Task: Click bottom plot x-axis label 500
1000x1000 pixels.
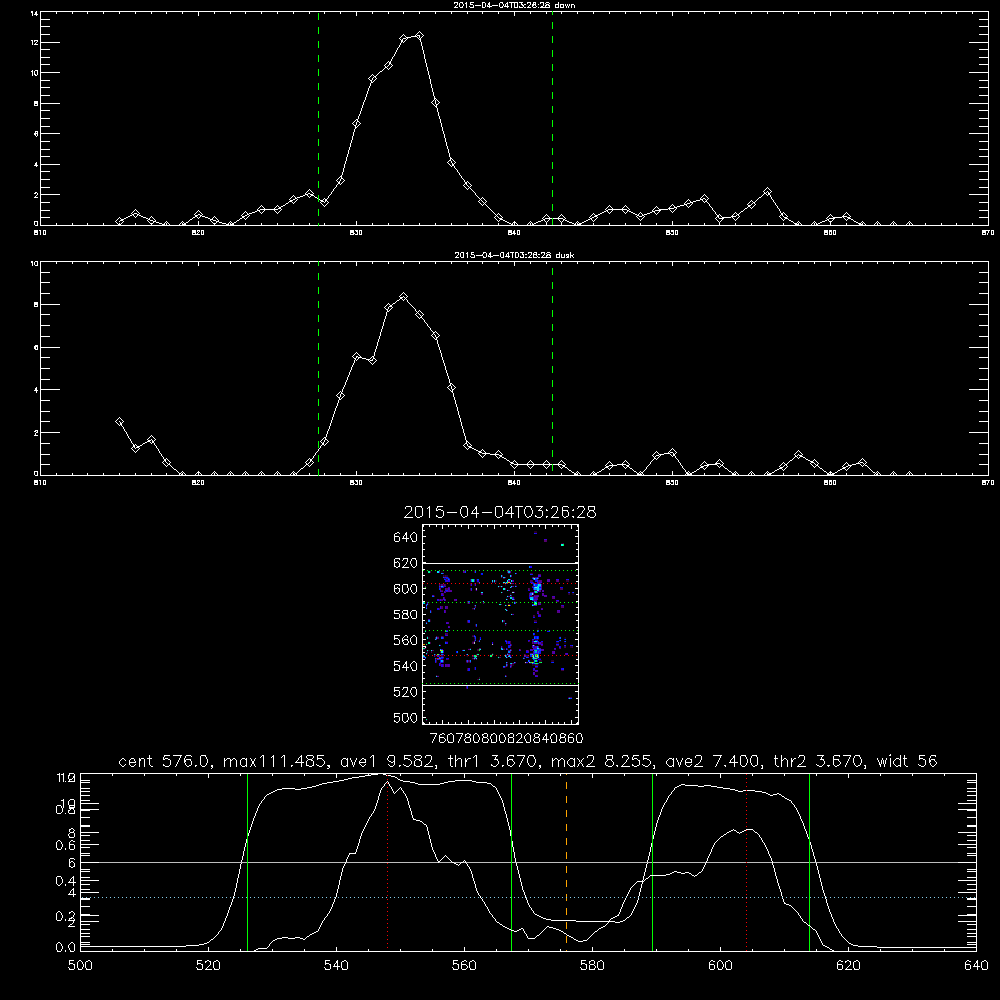Action: pos(80,966)
